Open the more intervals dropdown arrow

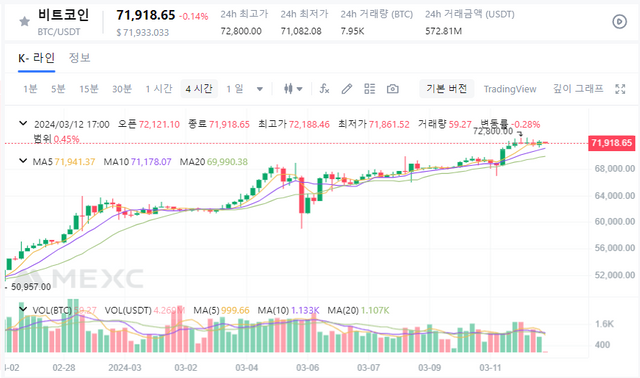(x=260, y=89)
